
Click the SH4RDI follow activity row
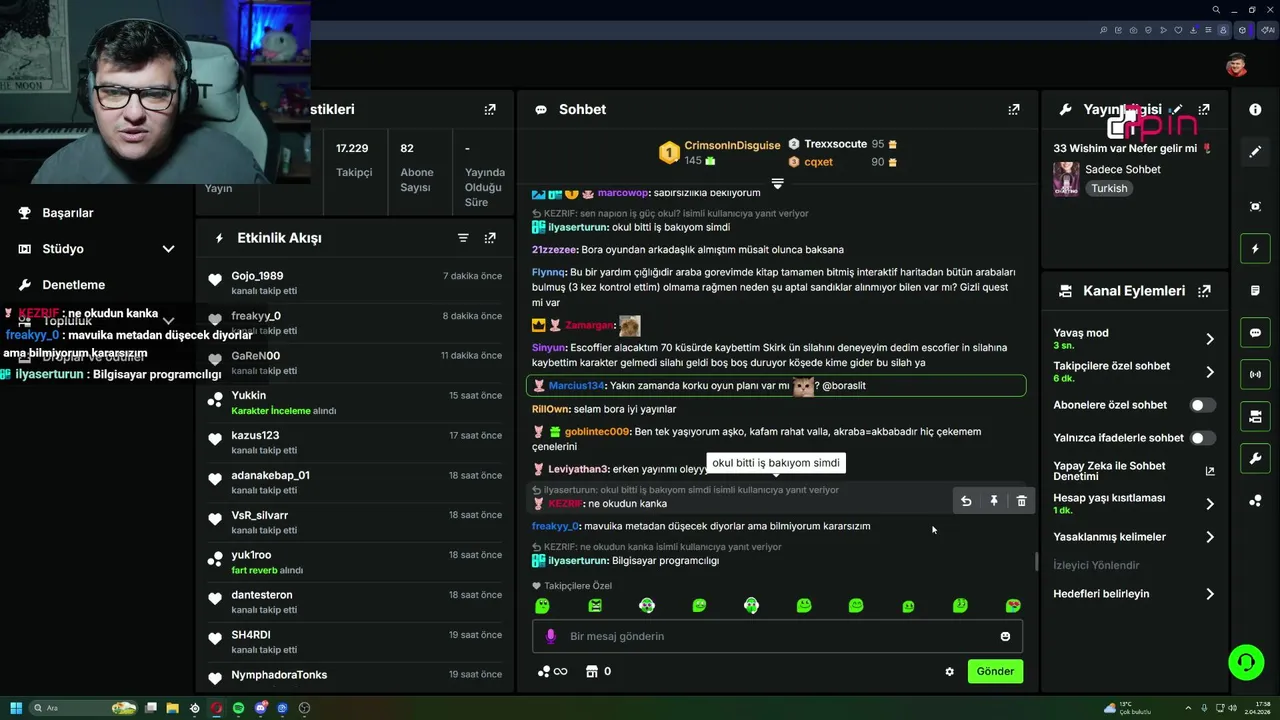355,642
